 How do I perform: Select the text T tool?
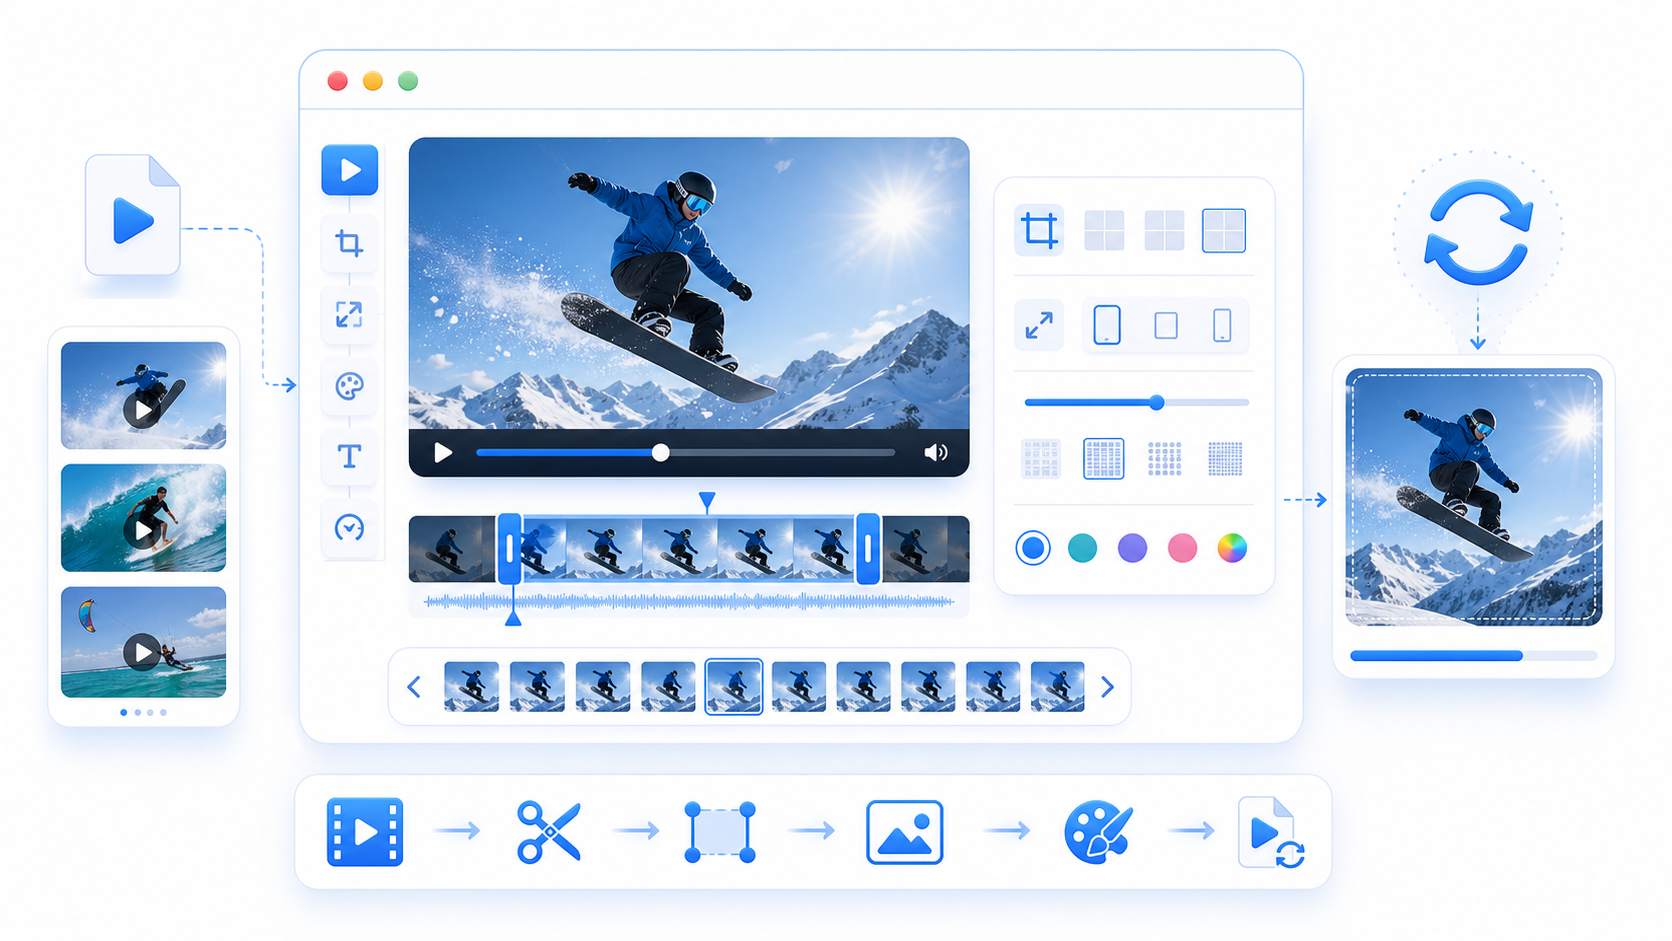349,457
